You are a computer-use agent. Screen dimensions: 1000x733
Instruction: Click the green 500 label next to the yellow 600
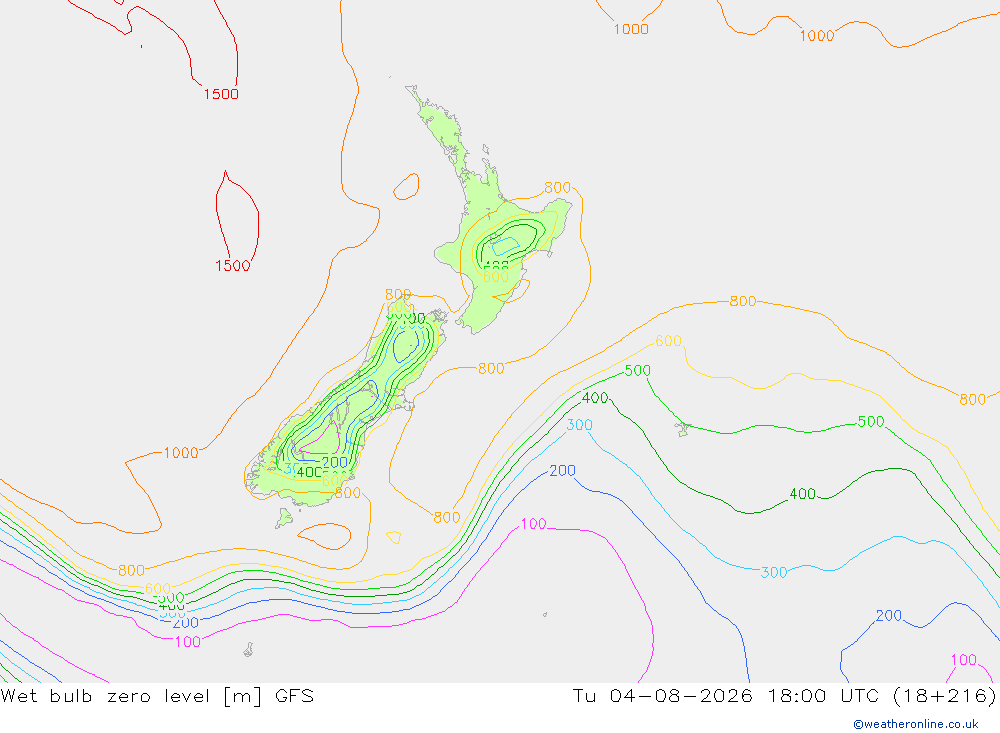[x=638, y=371]
